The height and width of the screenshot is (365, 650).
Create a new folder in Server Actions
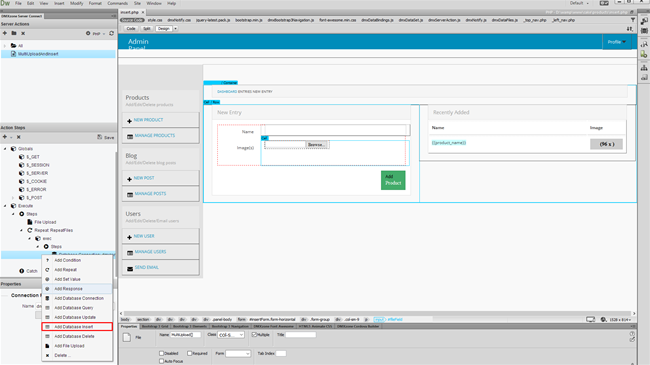14,33
